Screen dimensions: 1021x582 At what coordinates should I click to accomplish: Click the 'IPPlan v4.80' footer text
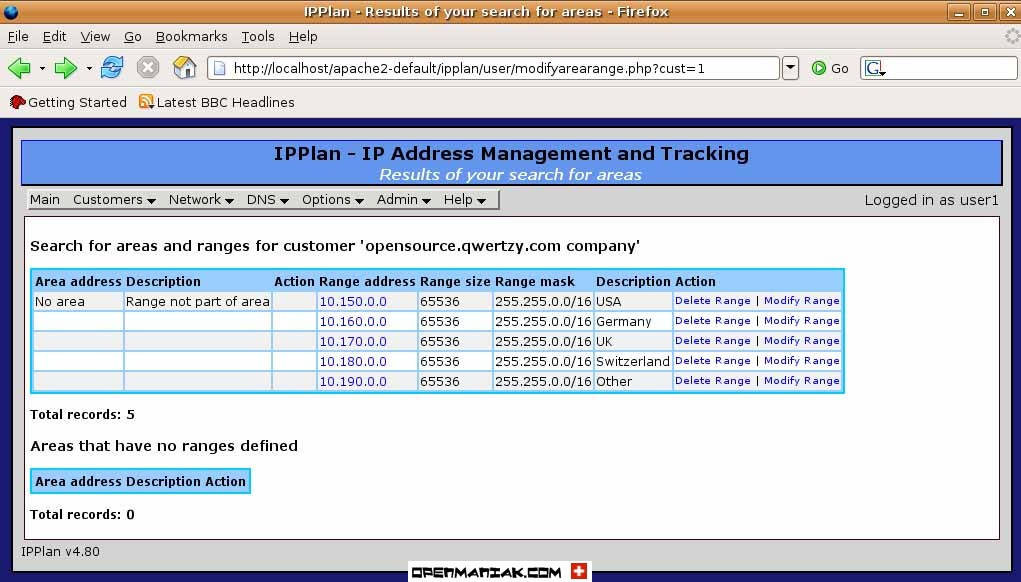click(x=60, y=551)
